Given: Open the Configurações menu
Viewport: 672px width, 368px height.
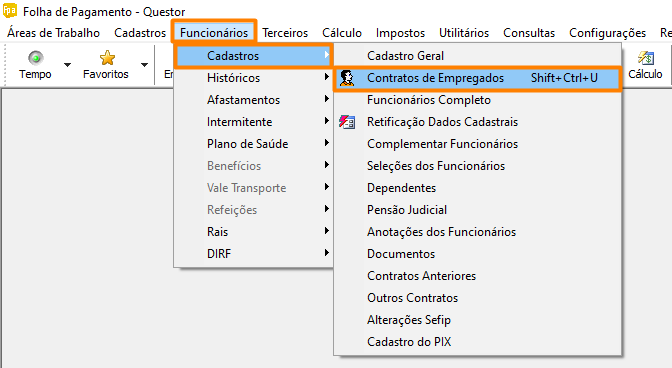Looking at the screenshot, I should click(607, 33).
